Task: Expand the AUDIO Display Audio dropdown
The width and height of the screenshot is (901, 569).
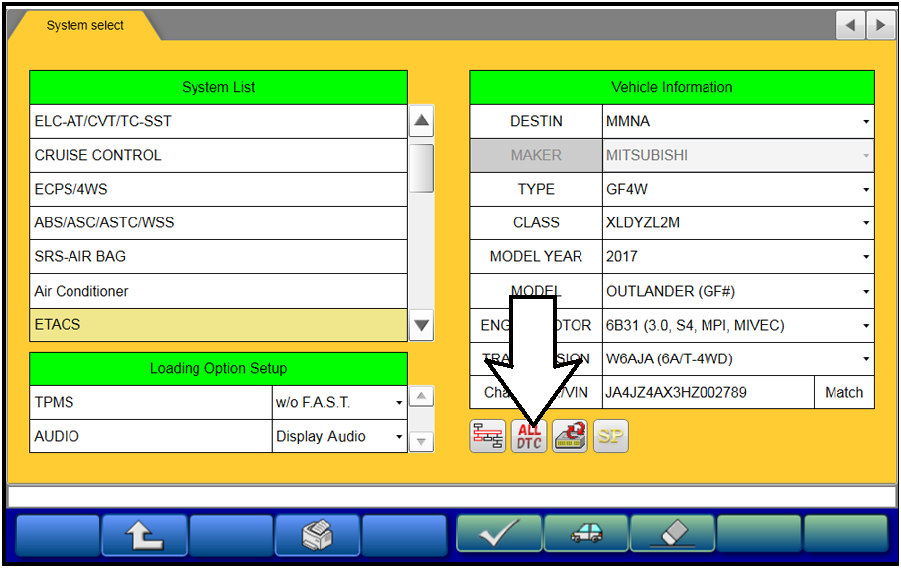Action: (x=339, y=437)
